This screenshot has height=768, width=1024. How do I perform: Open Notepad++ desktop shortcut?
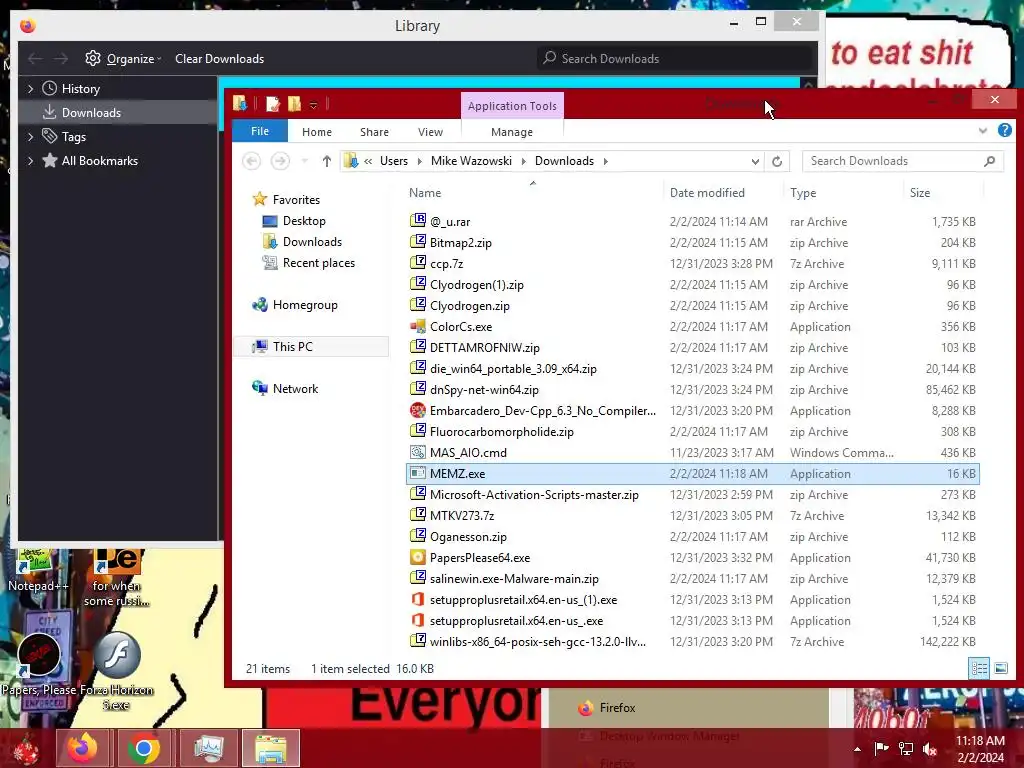click(x=38, y=571)
